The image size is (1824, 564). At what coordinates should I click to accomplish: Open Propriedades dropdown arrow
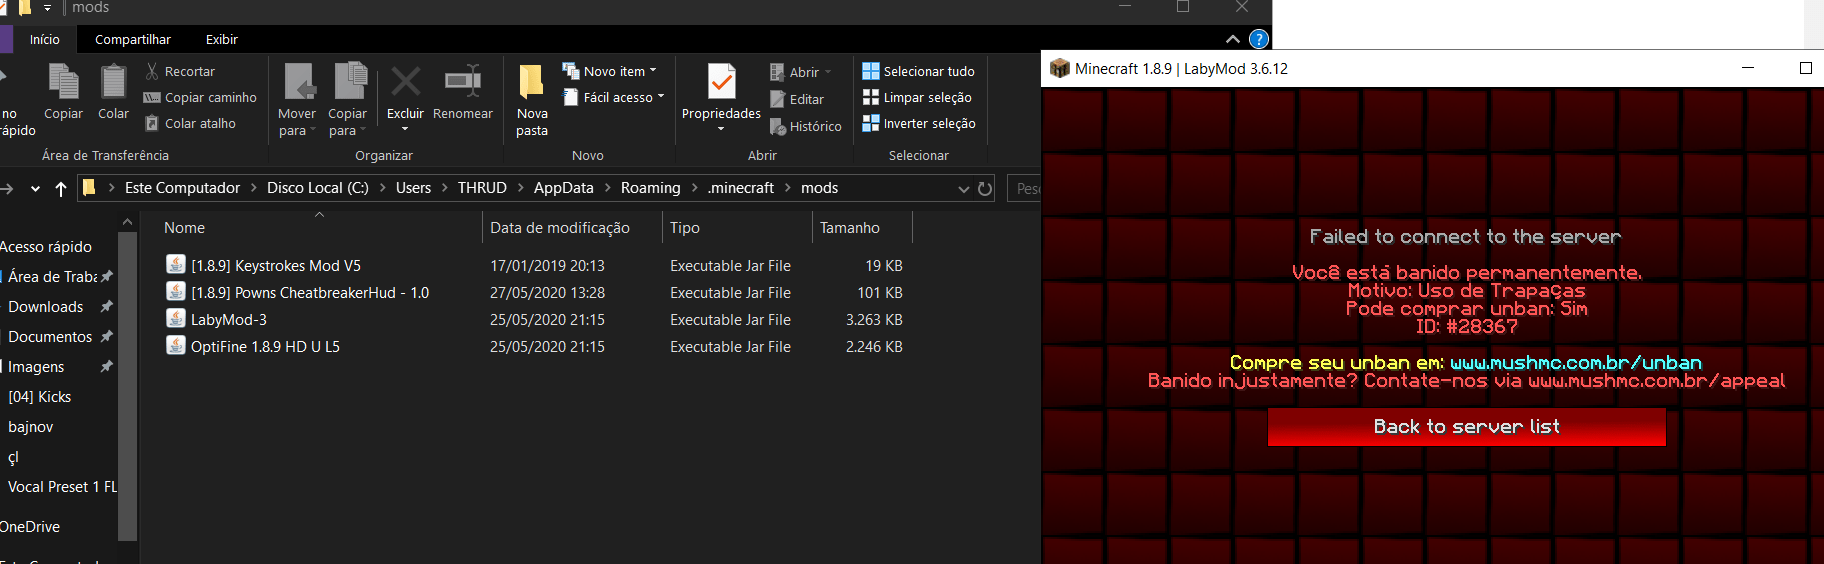coord(721,129)
